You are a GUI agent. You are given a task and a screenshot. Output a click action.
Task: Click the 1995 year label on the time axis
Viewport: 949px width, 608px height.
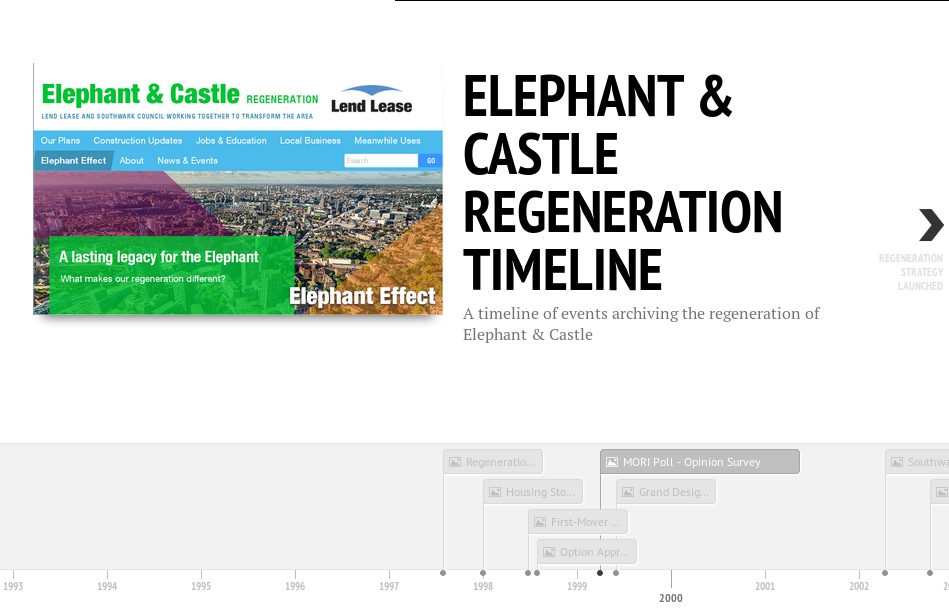coord(201,586)
